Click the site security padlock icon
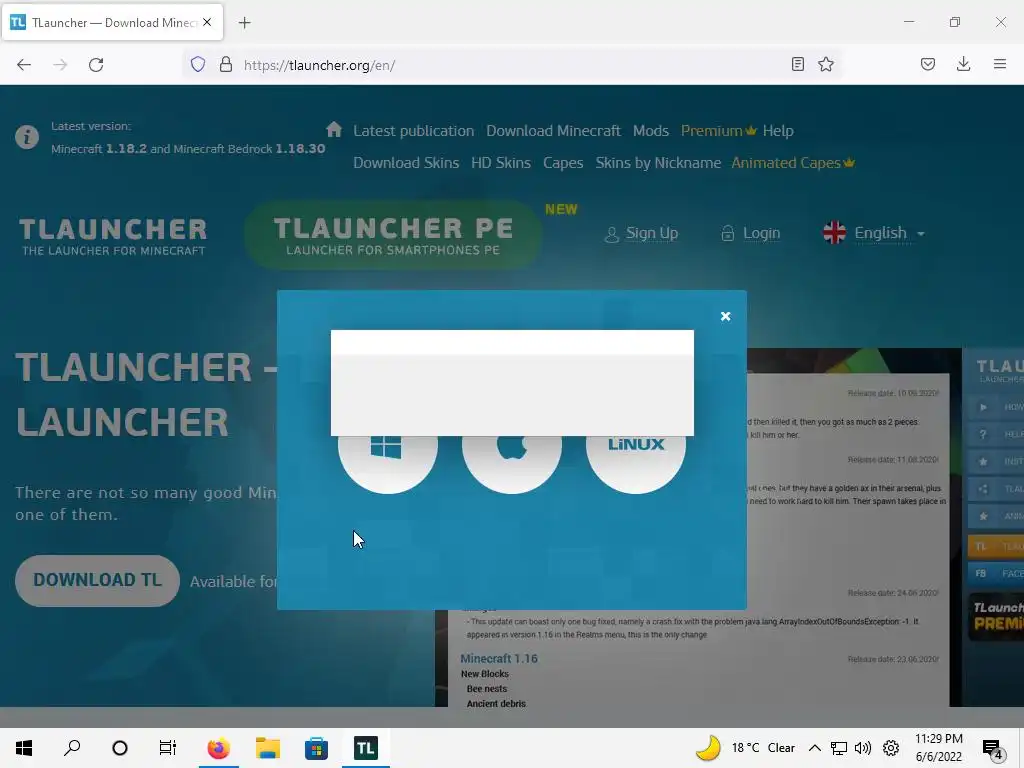 [226, 65]
